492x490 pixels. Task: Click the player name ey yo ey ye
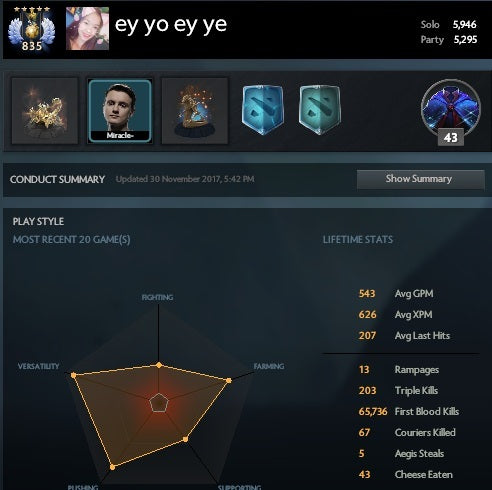171,25
